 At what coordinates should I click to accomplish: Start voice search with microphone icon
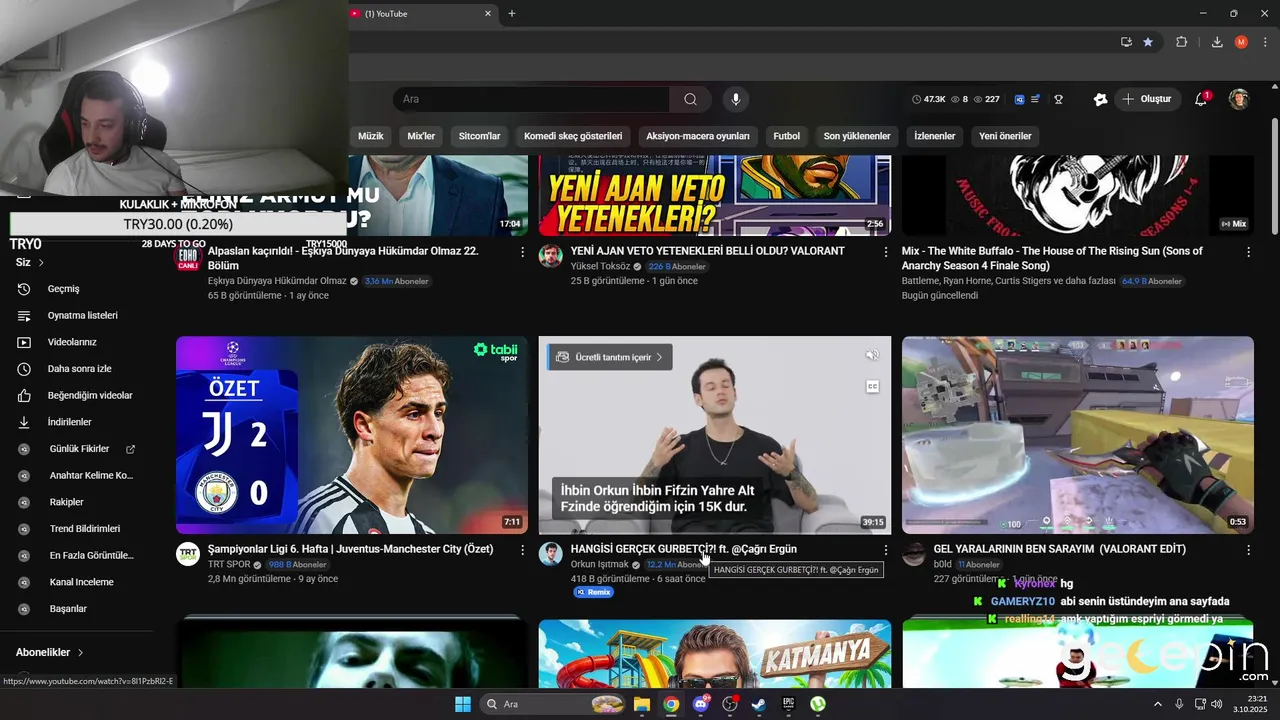click(x=736, y=99)
